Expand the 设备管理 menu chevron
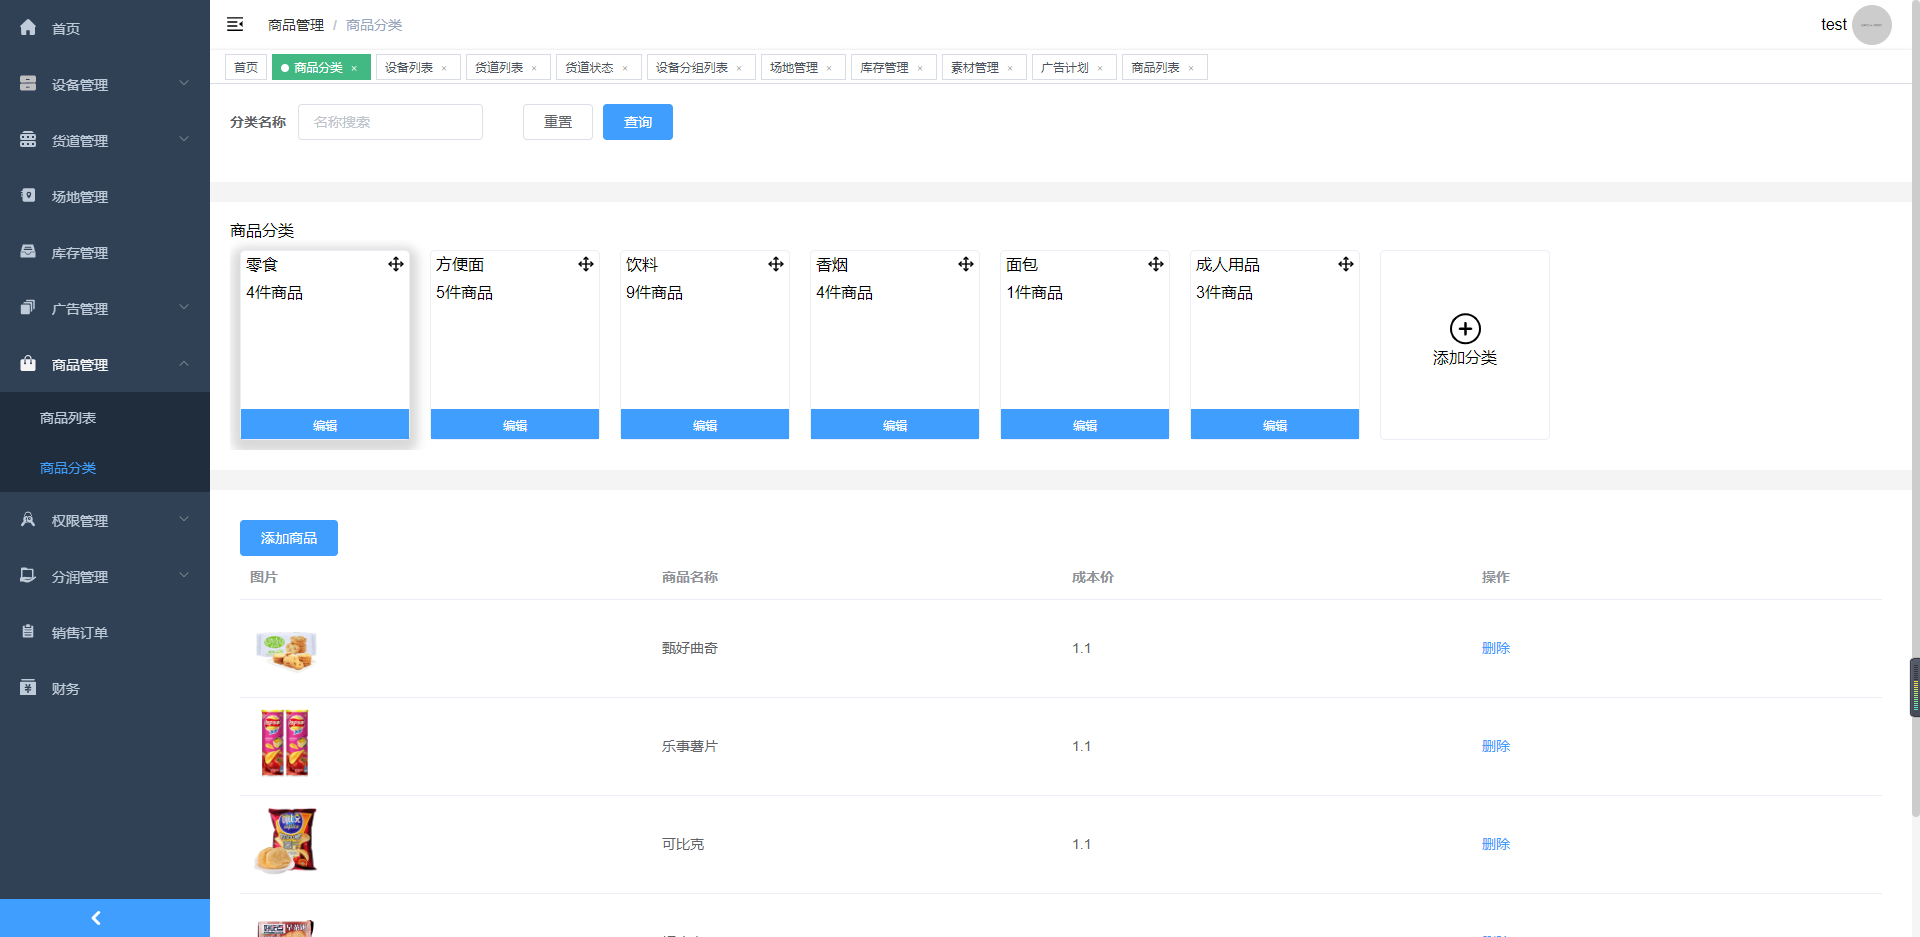Image resolution: width=1920 pixels, height=937 pixels. (x=184, y=83)
